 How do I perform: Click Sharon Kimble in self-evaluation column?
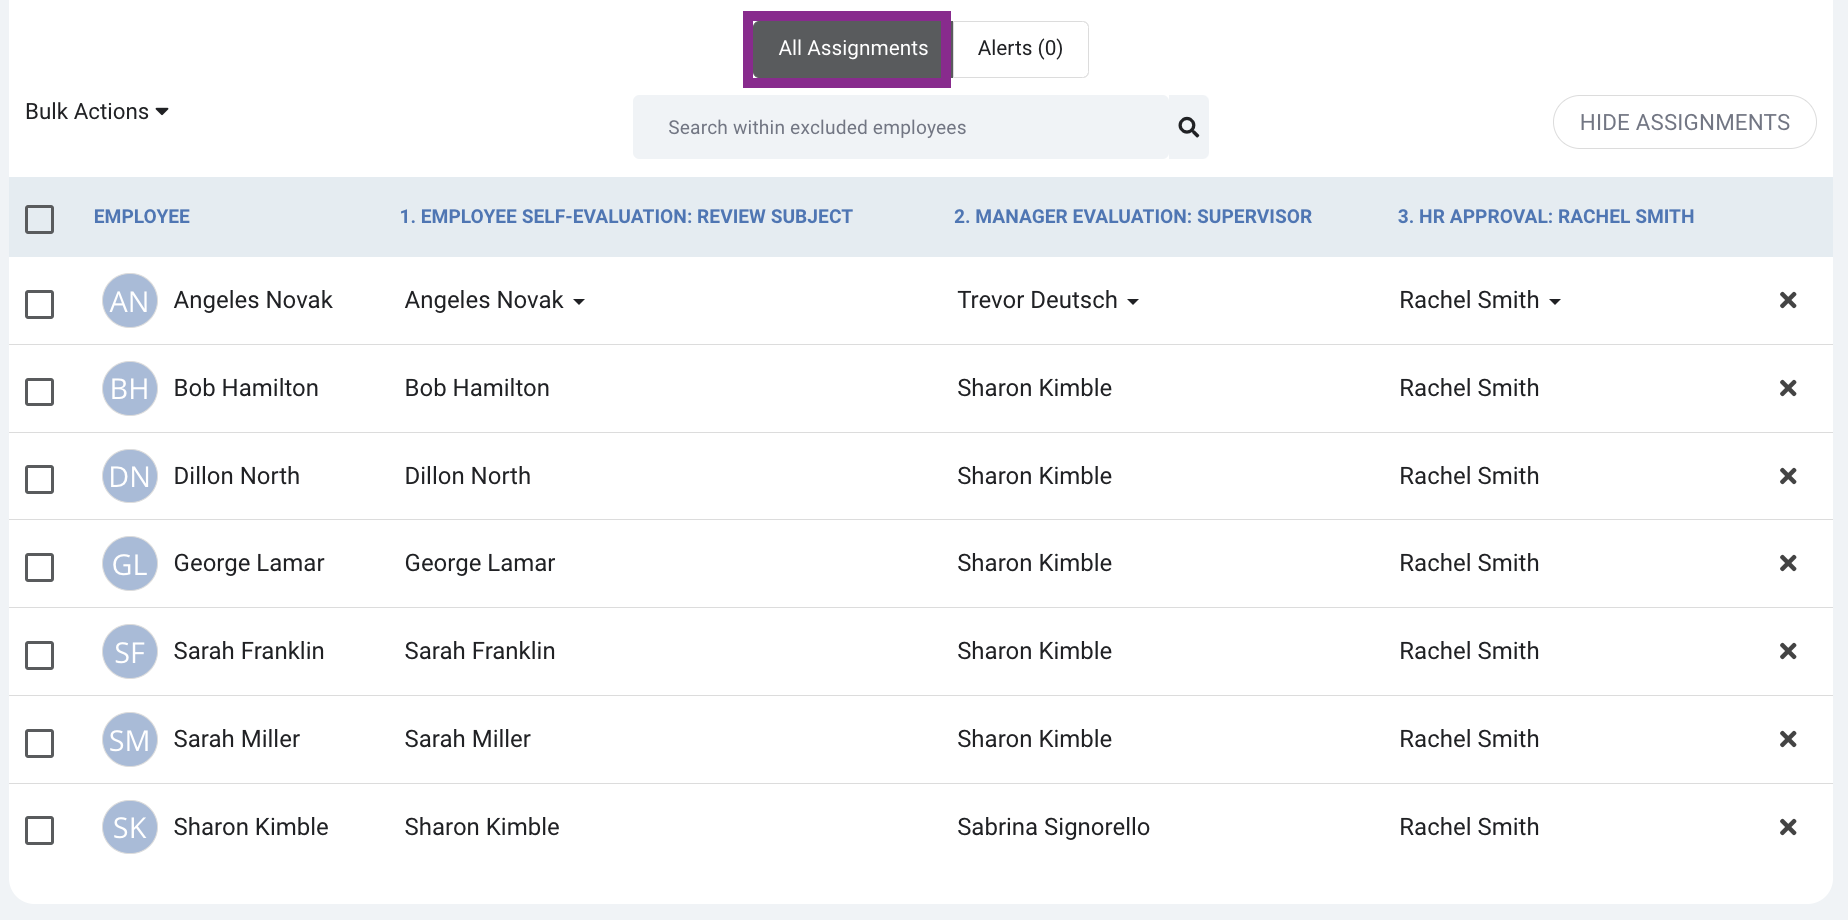pos(481,827)
